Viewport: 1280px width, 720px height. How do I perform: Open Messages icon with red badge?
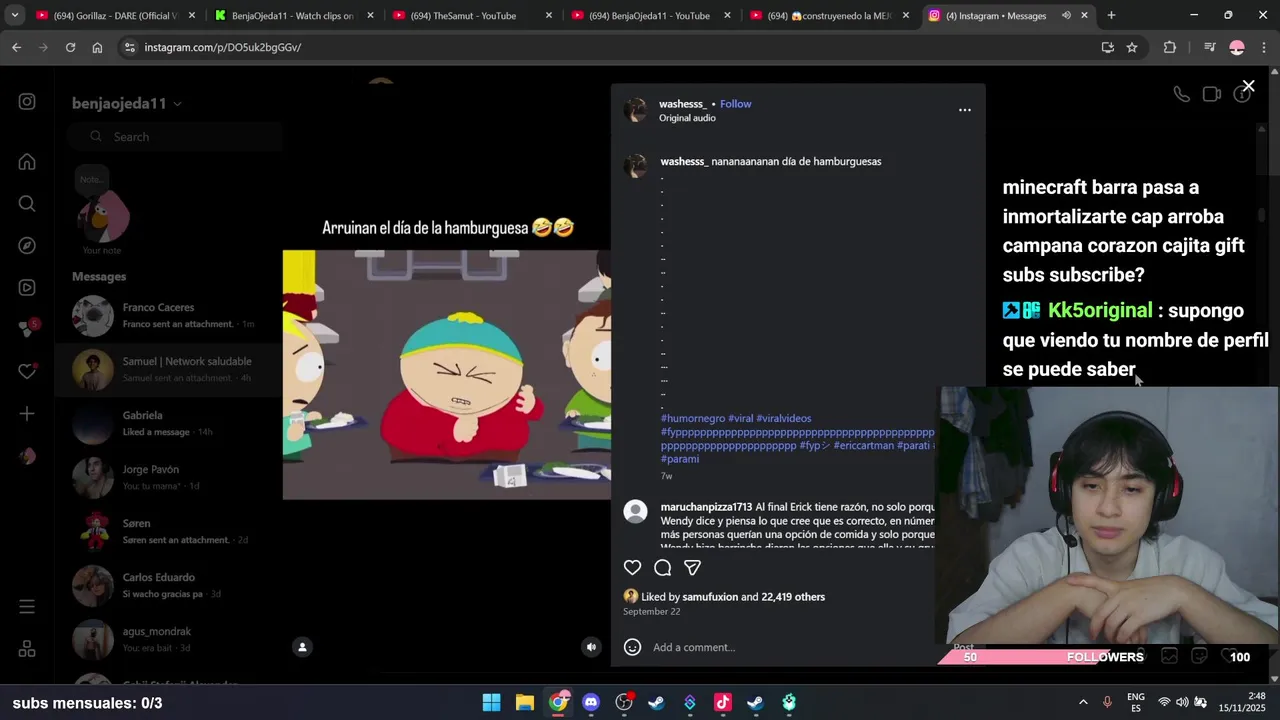click(x=28, y=329)
